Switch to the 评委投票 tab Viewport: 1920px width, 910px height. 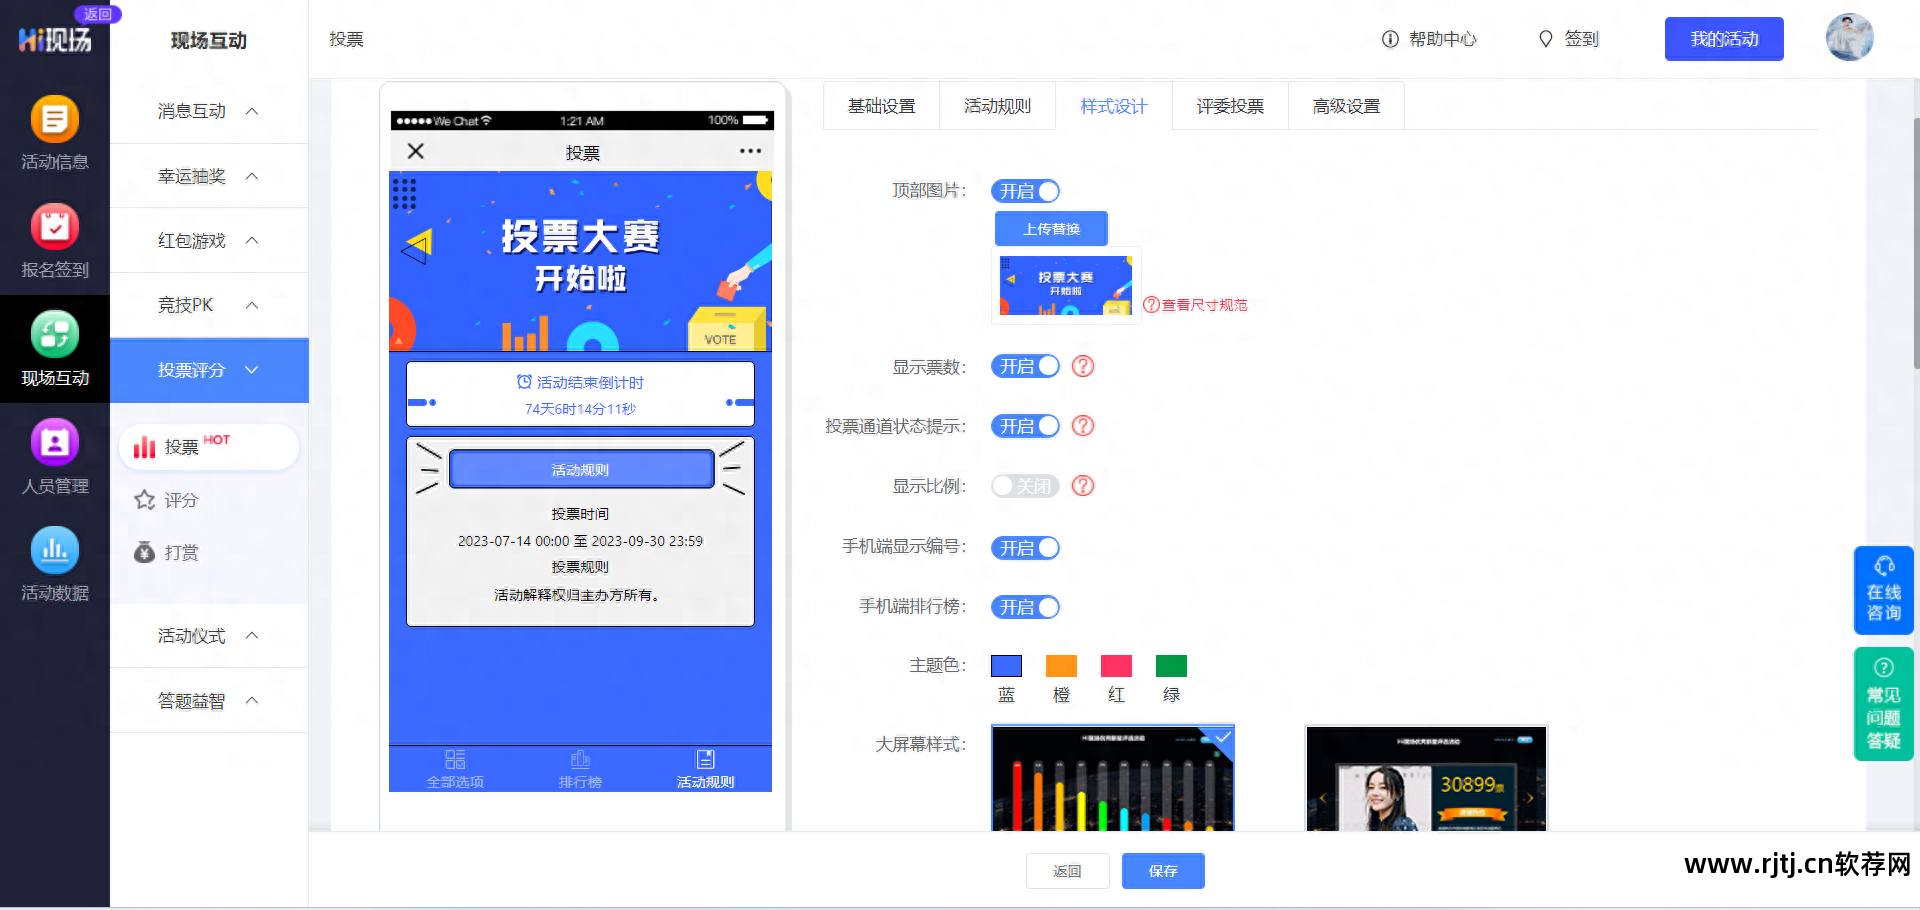click(1229, 105)
